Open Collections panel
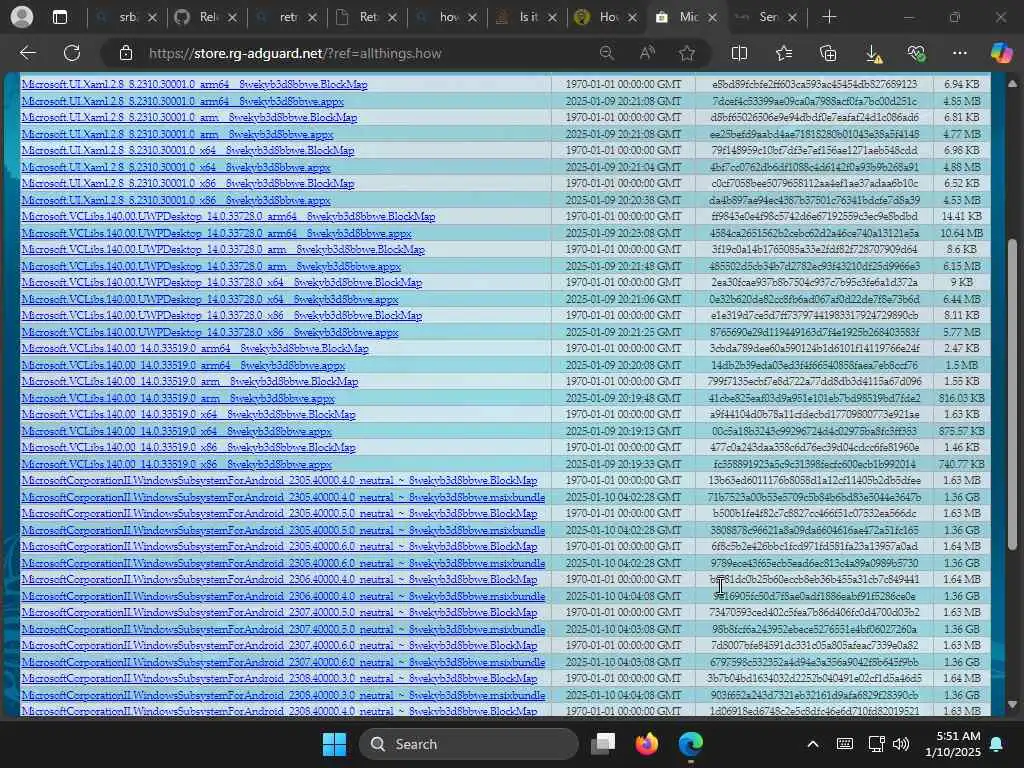This screenshot has width=1024, height=768. pos(828,53)
